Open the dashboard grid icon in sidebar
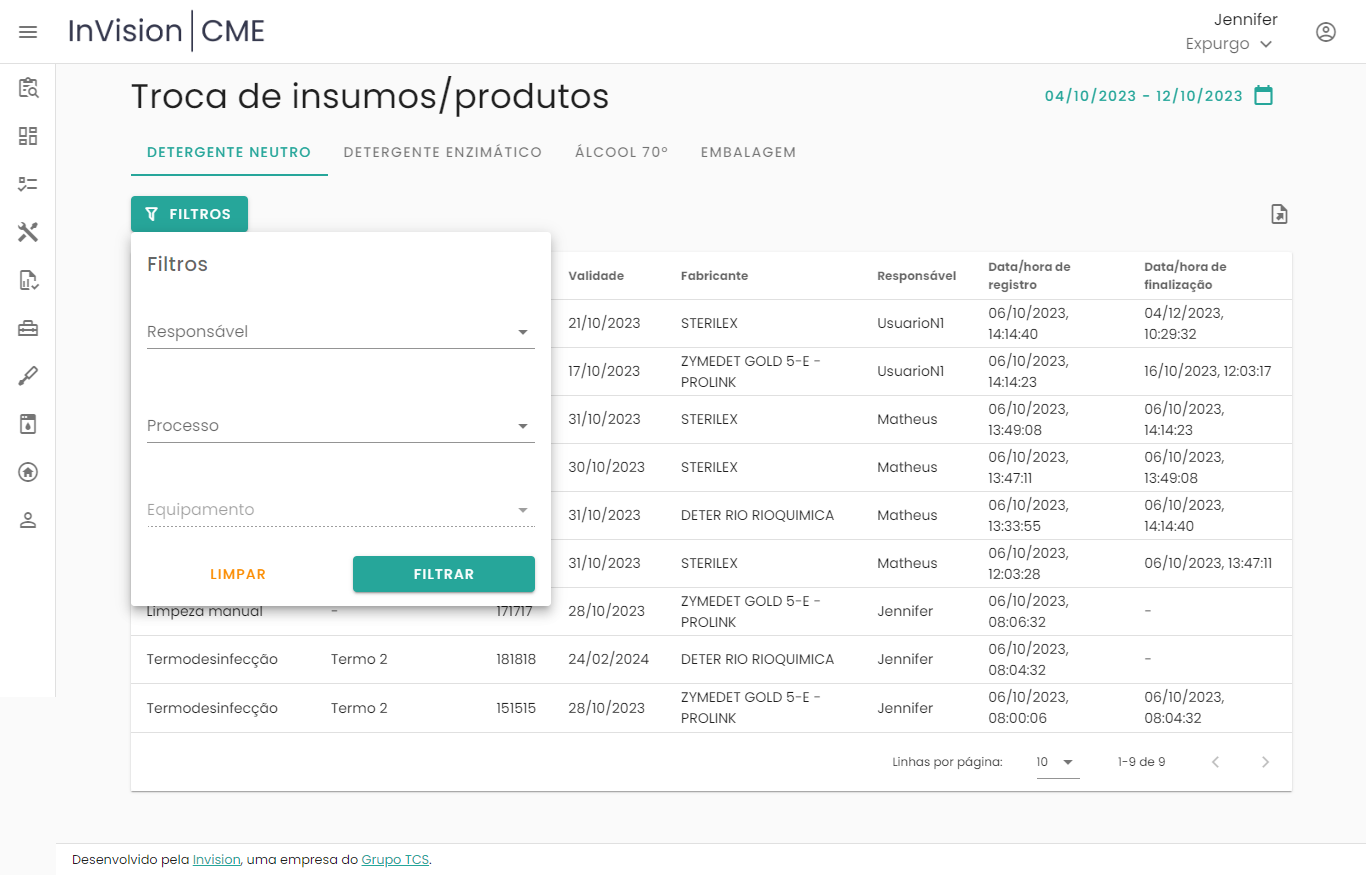Viewport: 1366px width, 875px height. (x=28, y=136)
